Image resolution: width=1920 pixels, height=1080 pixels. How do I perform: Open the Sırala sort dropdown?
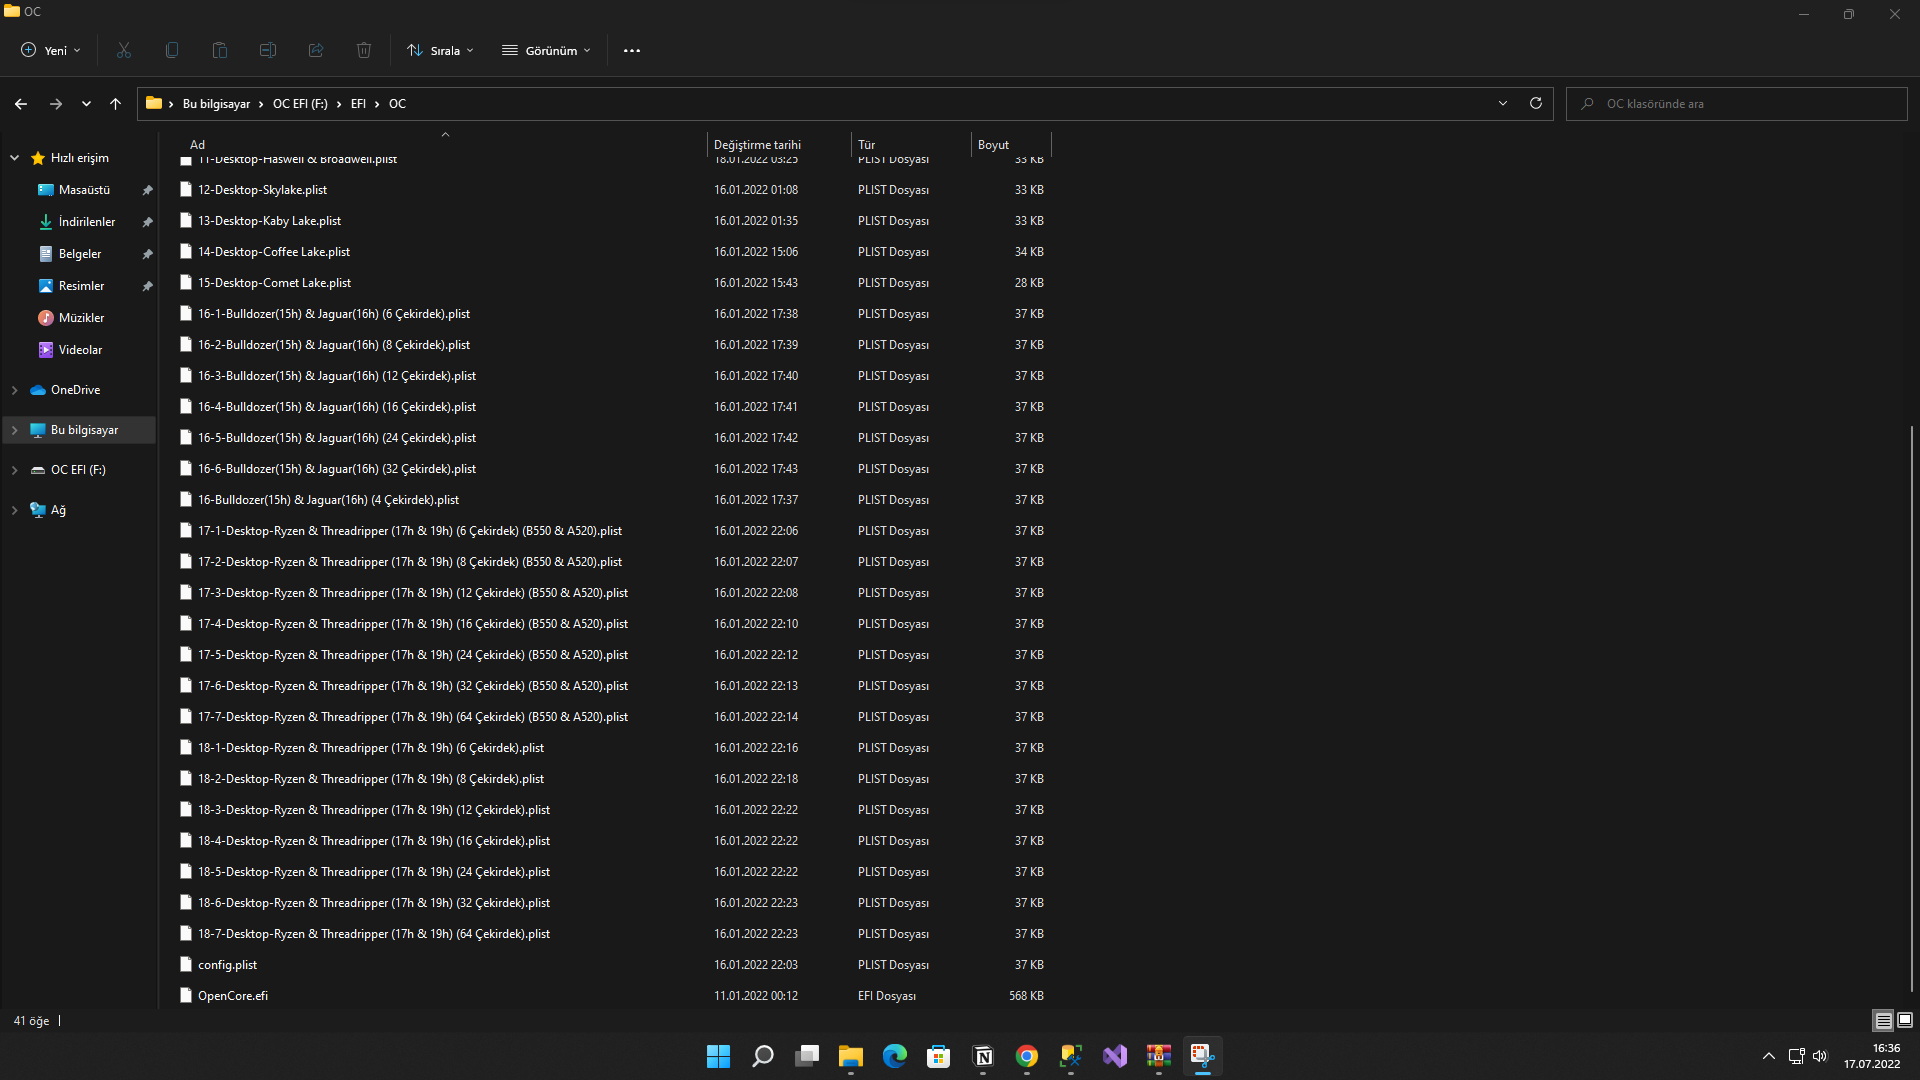pos(440,50)
